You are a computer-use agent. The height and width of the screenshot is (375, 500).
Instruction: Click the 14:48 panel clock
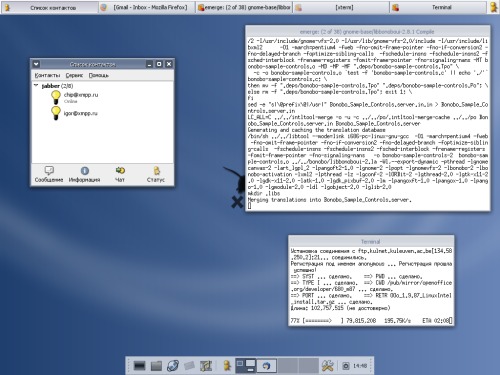(360, 366)
